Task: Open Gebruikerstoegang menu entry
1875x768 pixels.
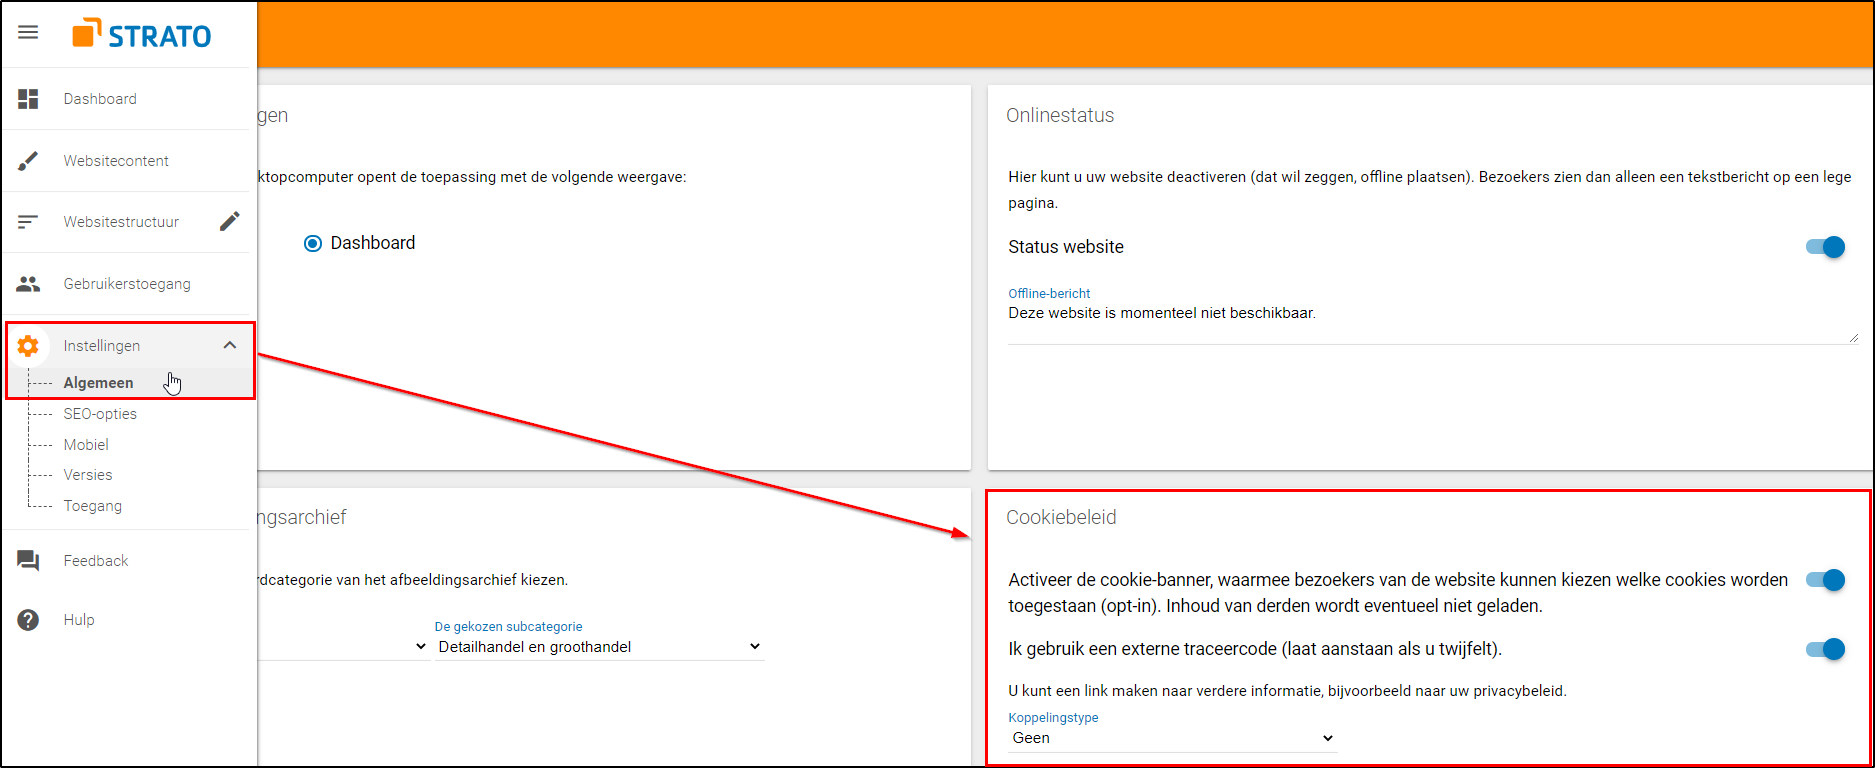Action: point(127,284)
